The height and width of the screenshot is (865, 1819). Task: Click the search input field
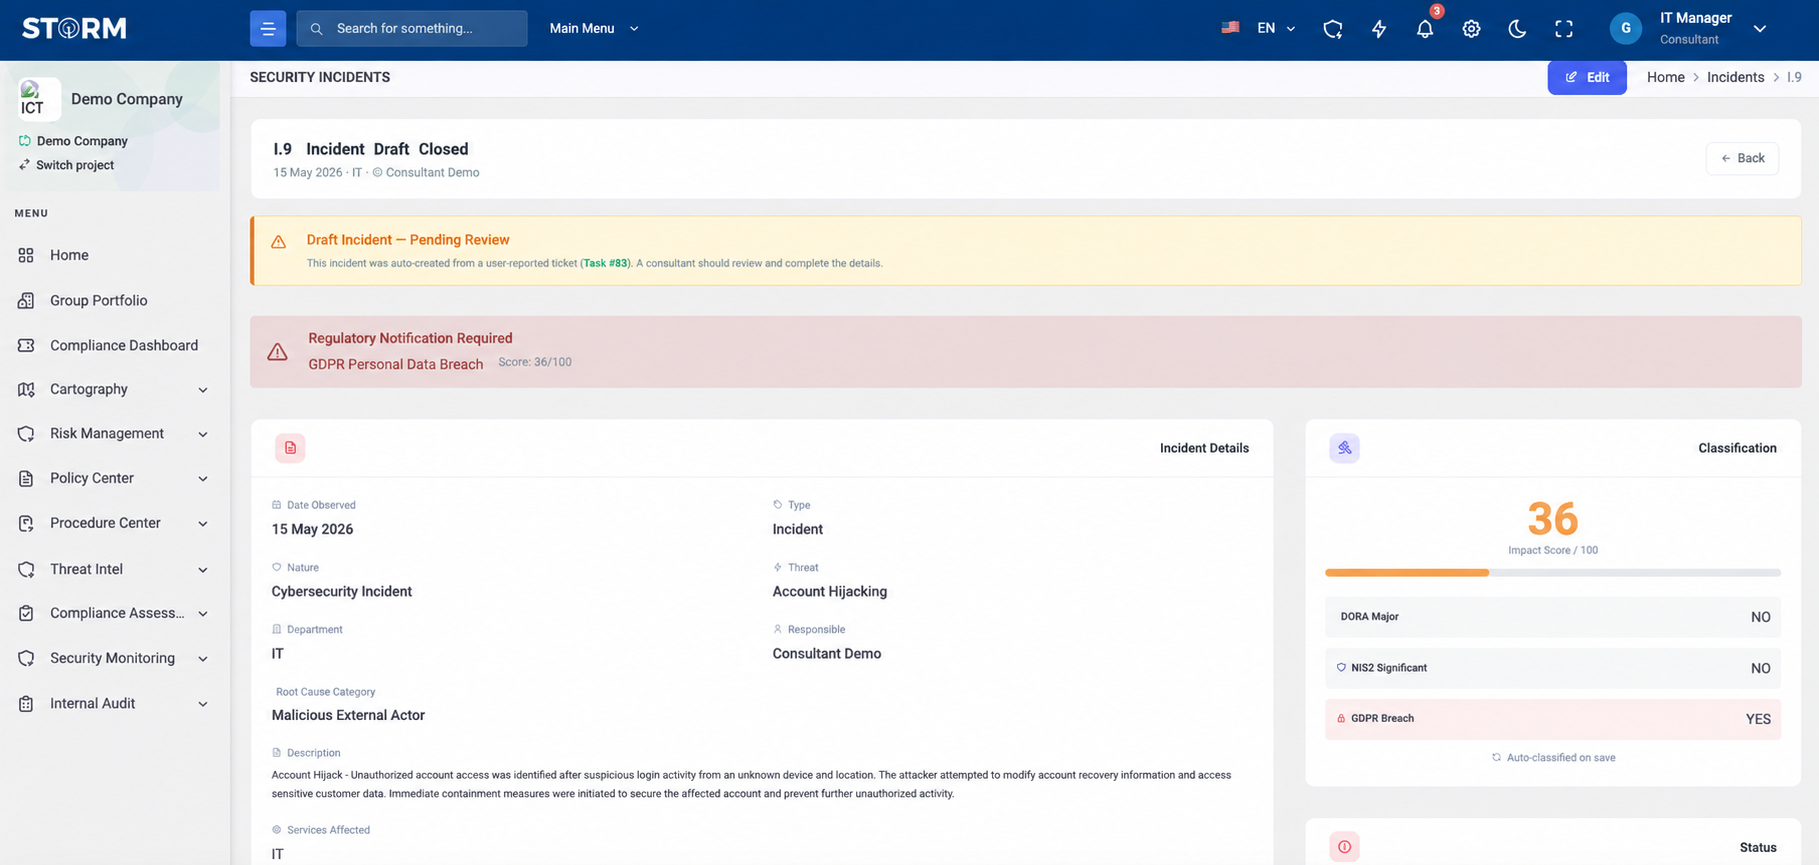[x=412, y=28]
